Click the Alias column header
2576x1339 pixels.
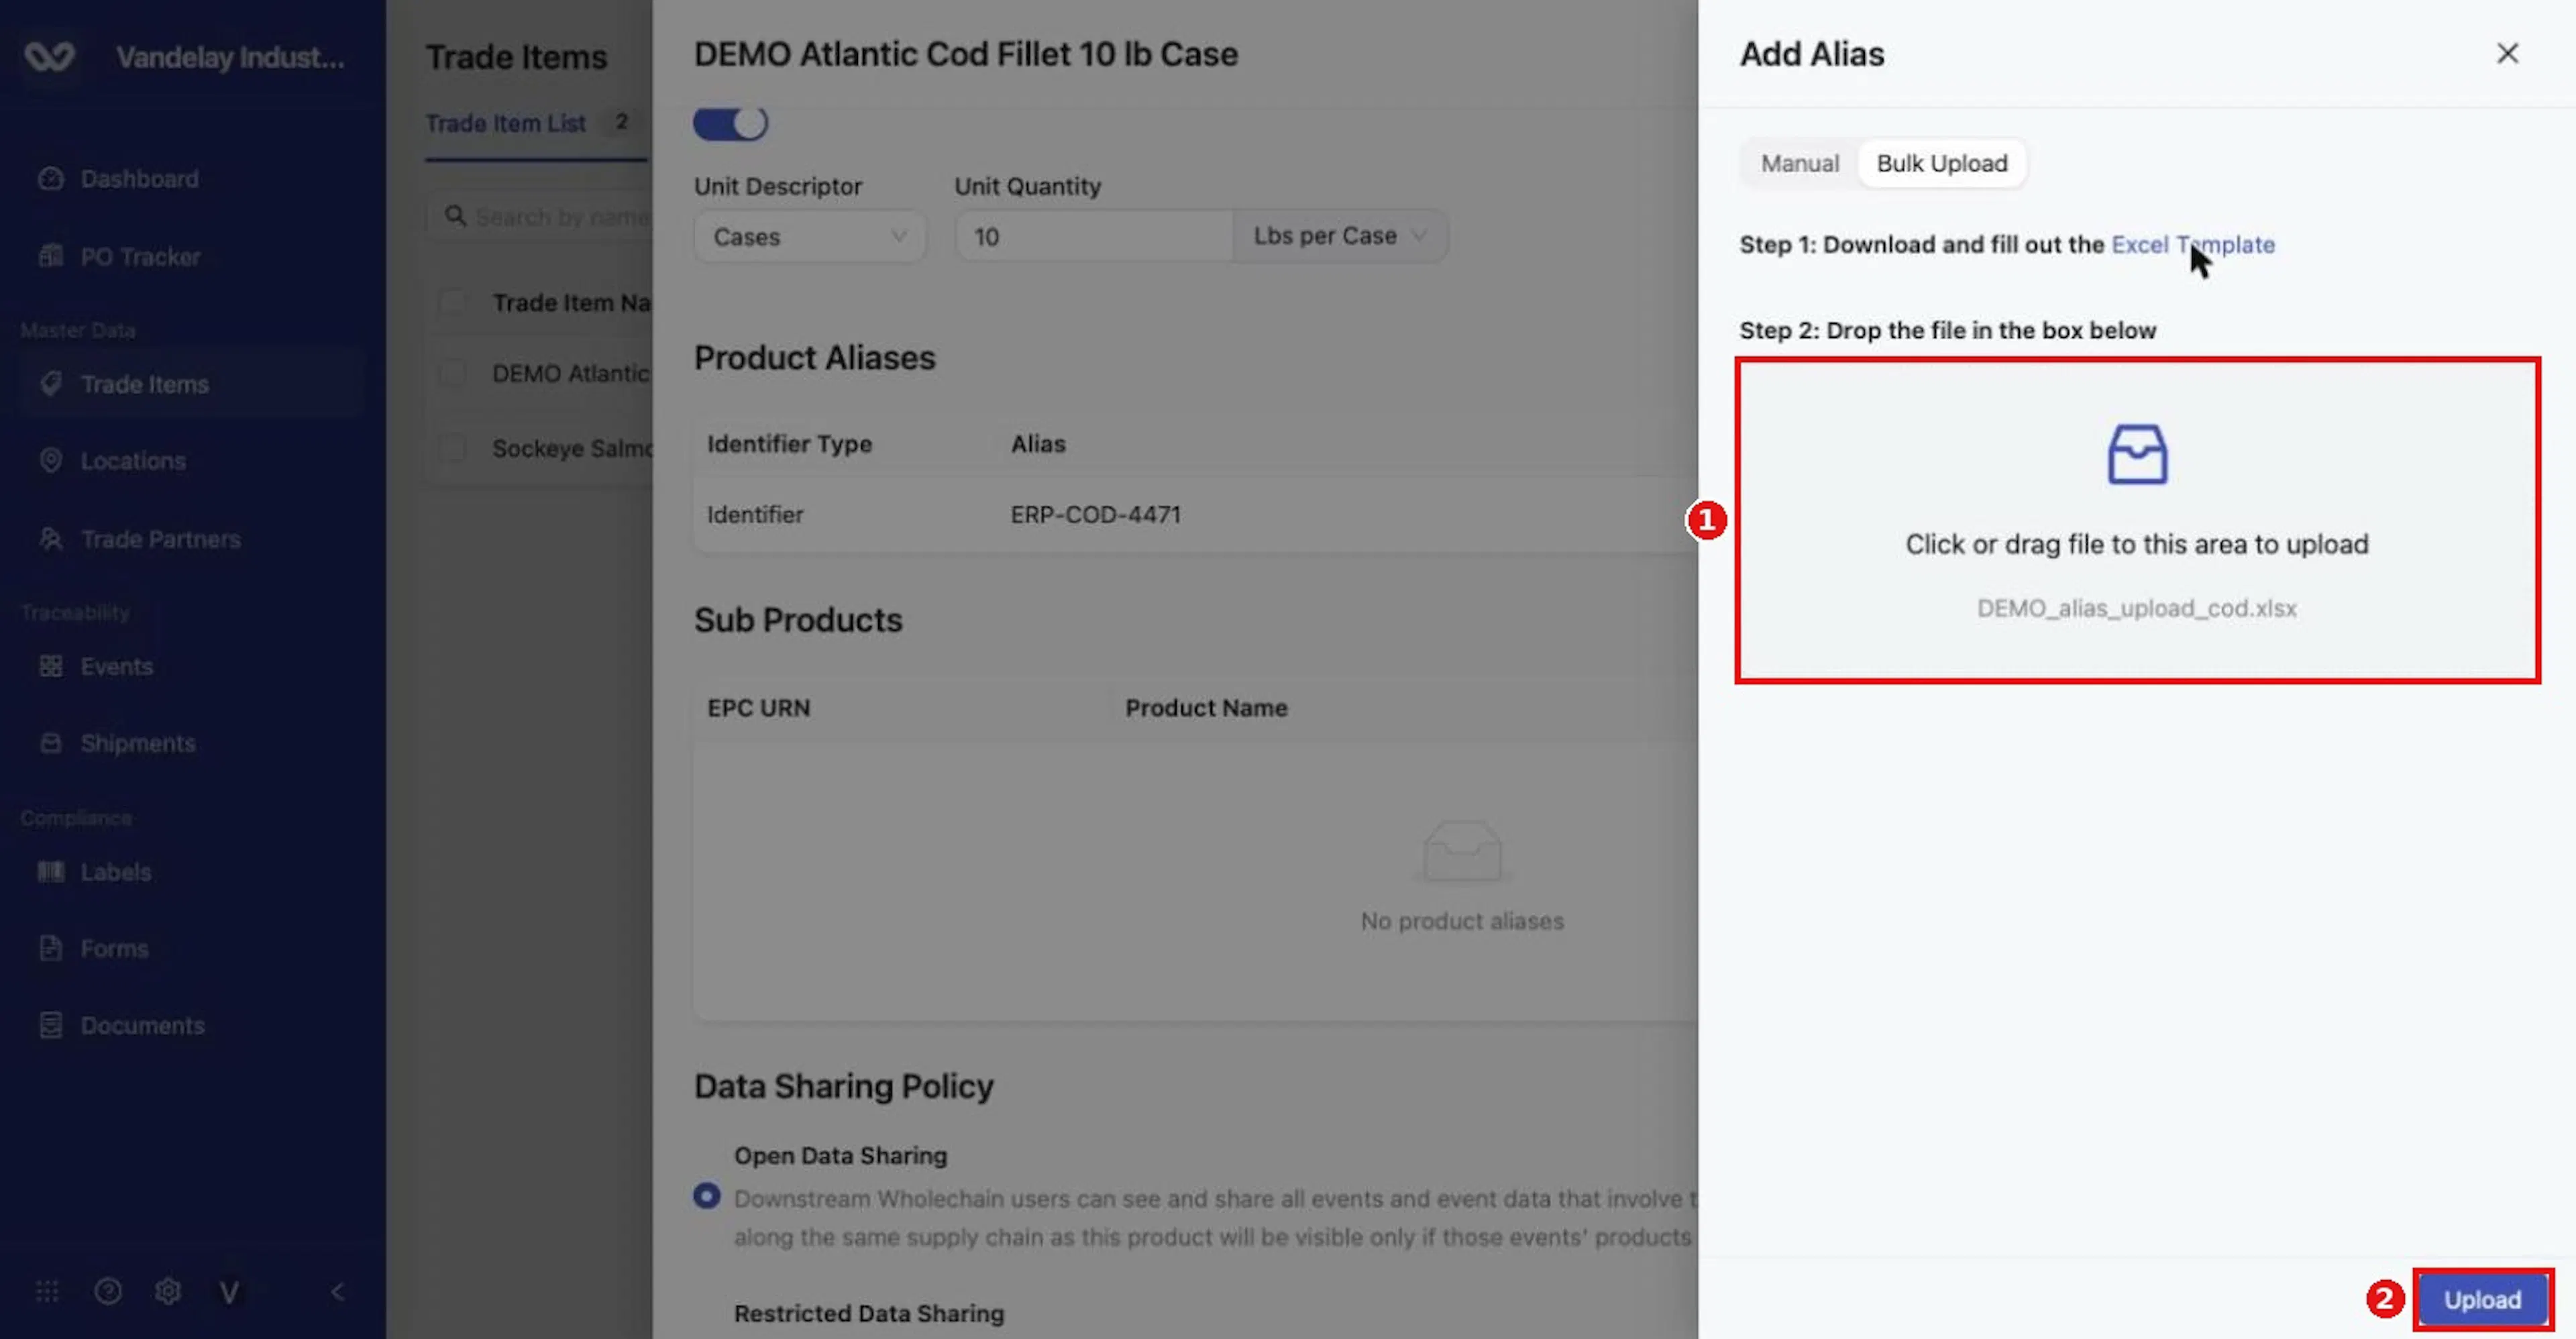(x=1038, y=443)
